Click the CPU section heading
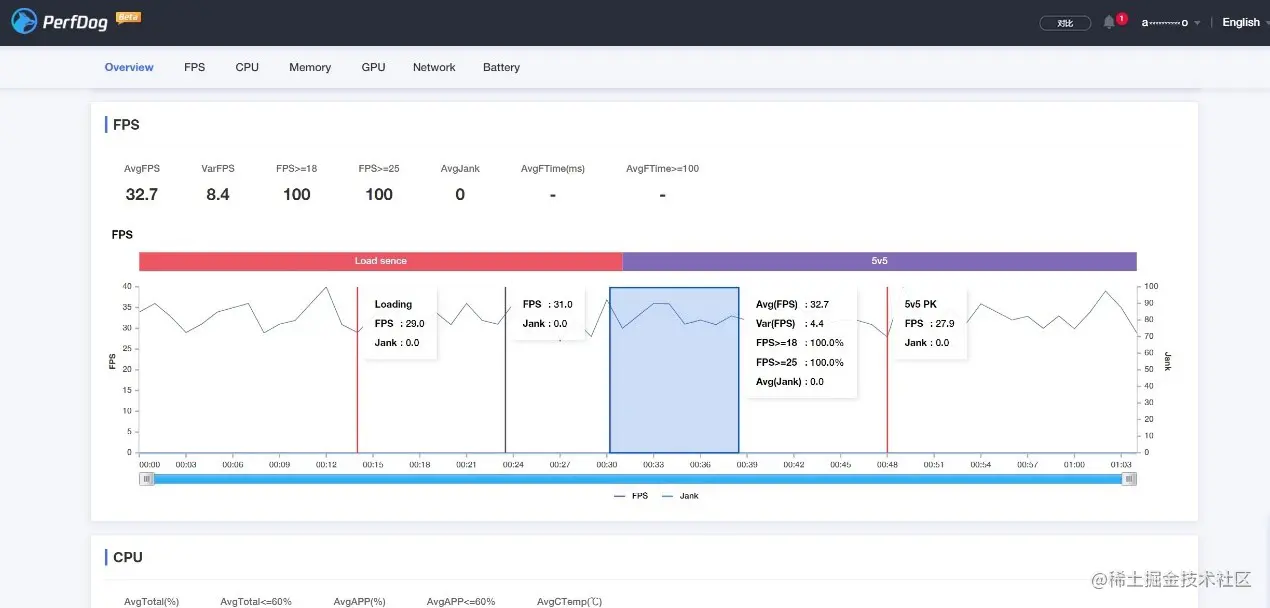This screenshot has height=608, width=1270. 128,557
